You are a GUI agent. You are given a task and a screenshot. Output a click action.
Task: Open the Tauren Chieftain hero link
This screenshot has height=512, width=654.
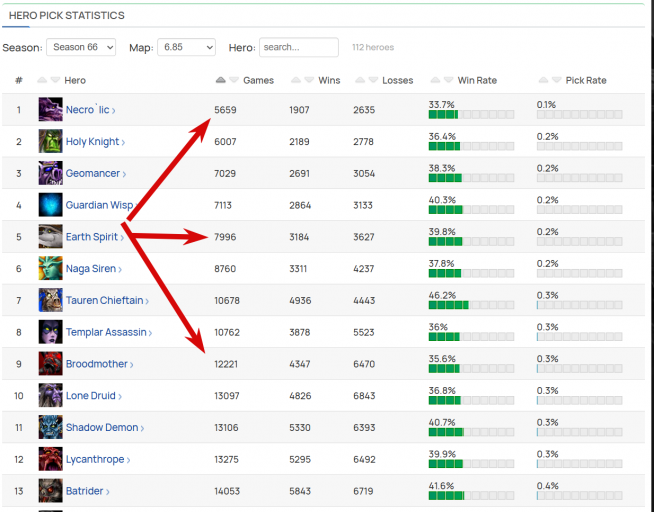pyautogui.click(x=107, y=300)
